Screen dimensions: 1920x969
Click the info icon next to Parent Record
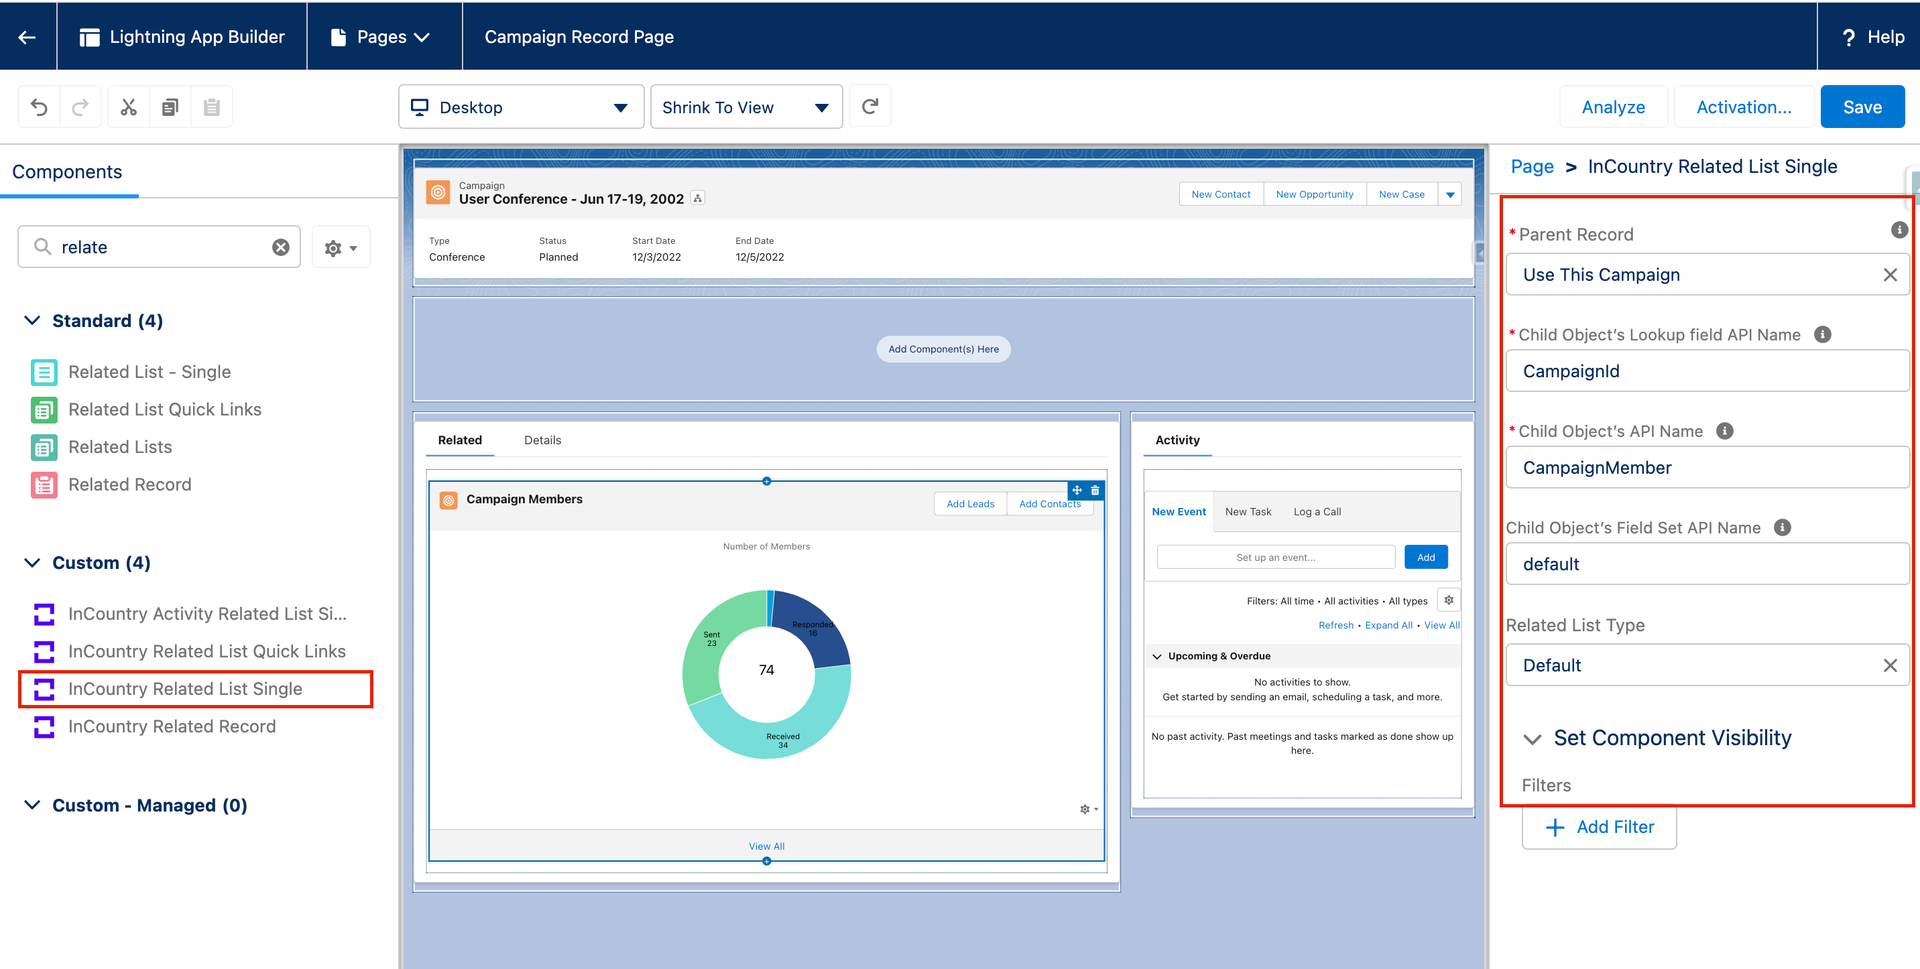[1899, 229]
